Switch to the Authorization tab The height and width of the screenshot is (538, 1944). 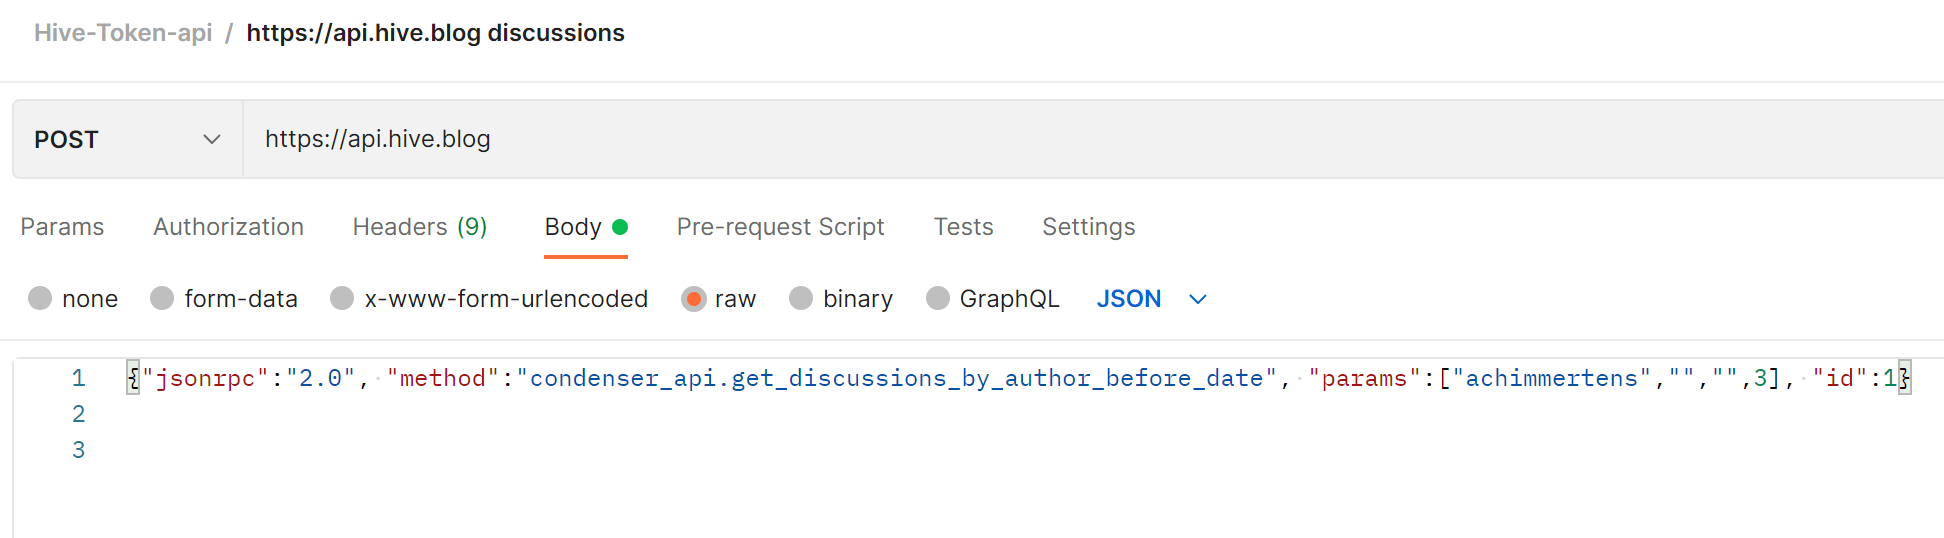228,227
